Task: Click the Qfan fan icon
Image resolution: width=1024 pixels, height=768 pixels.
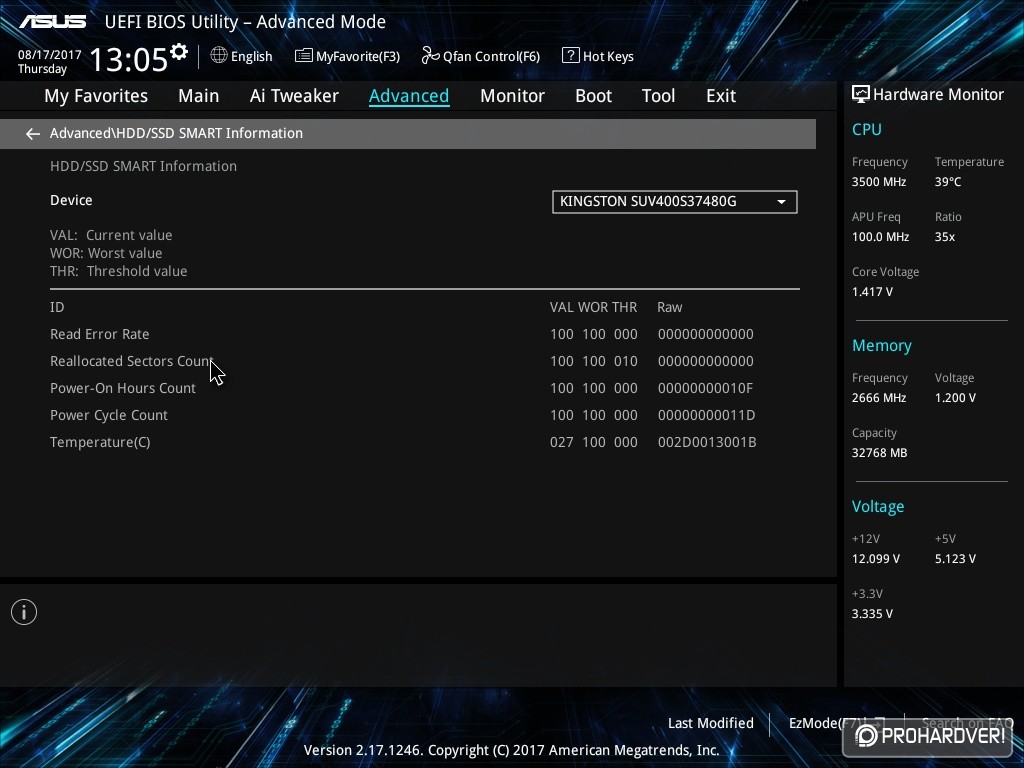Action: click(430, 56)
